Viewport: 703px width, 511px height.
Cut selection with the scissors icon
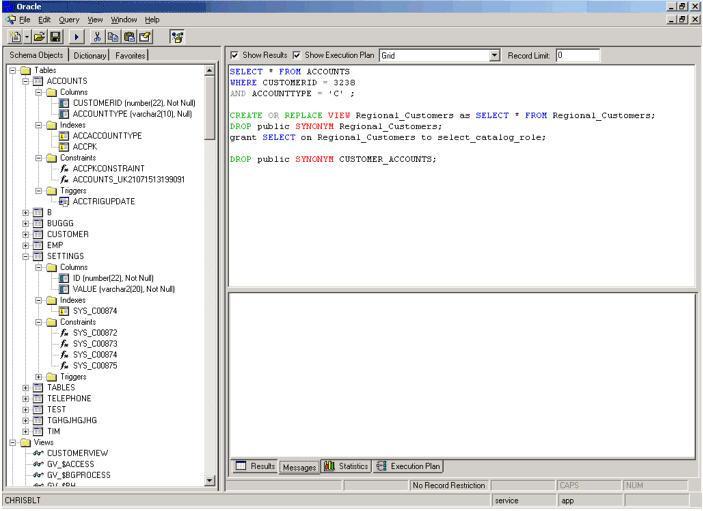coord(97,37)
